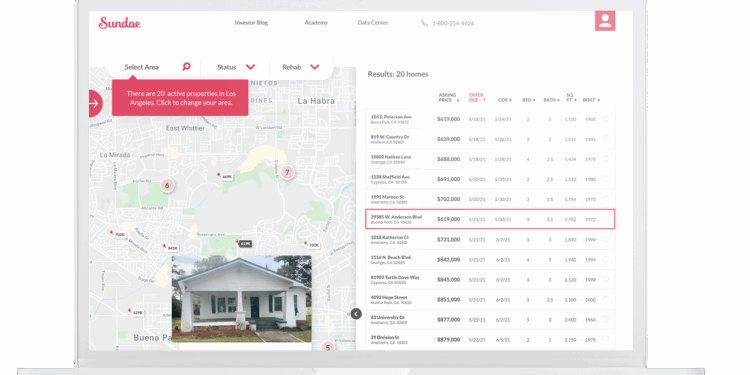Favorite 1991 Maroon St with heart
The height and width of the screenshot is (375, 750).
[606, 199]
